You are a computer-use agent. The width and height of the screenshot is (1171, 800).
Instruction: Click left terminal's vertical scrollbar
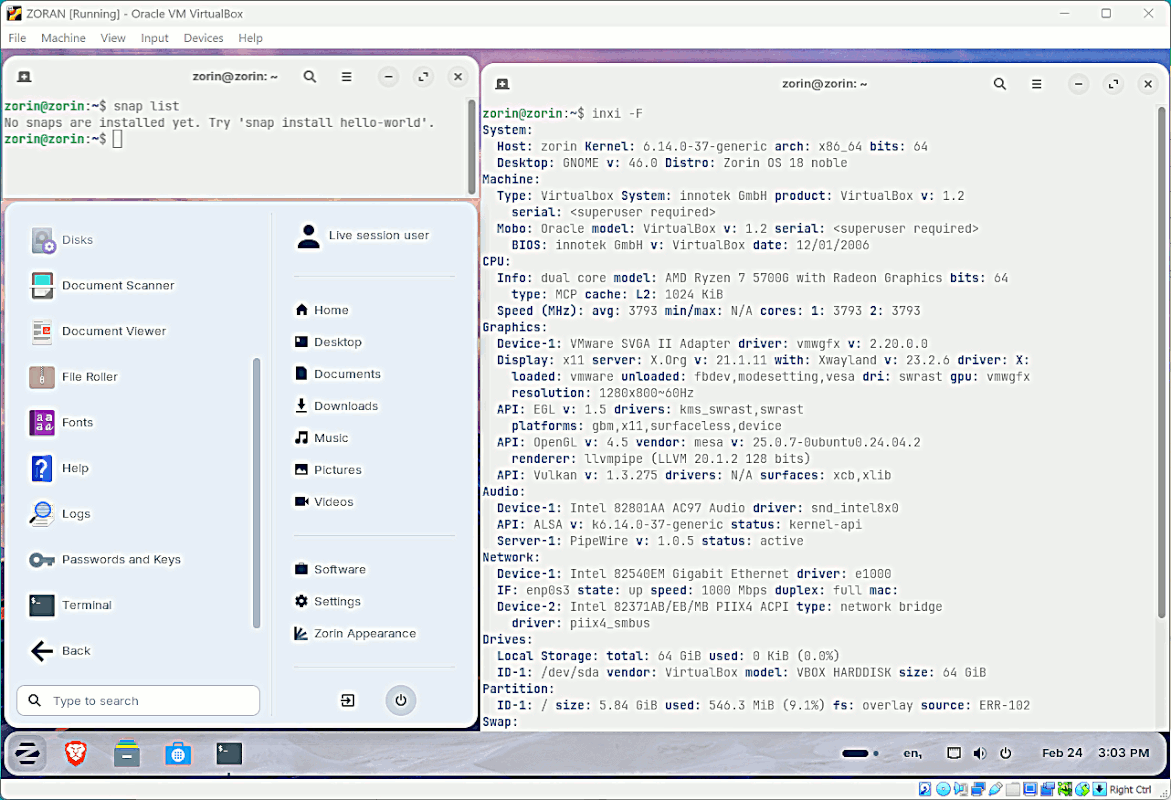[x=471, y=146]
